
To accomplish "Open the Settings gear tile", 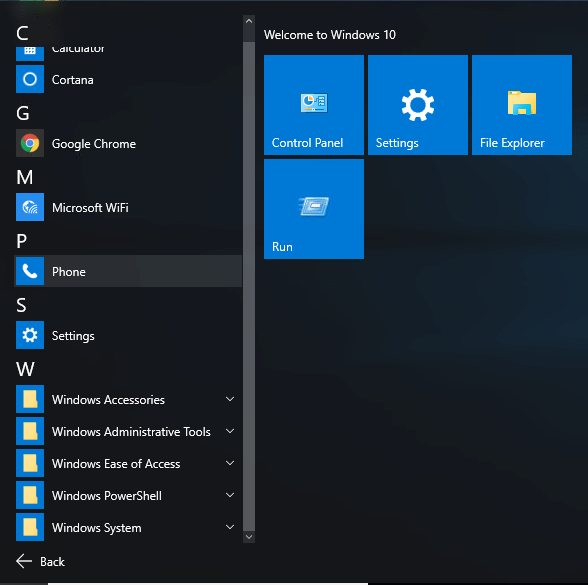I will point(418,105).
